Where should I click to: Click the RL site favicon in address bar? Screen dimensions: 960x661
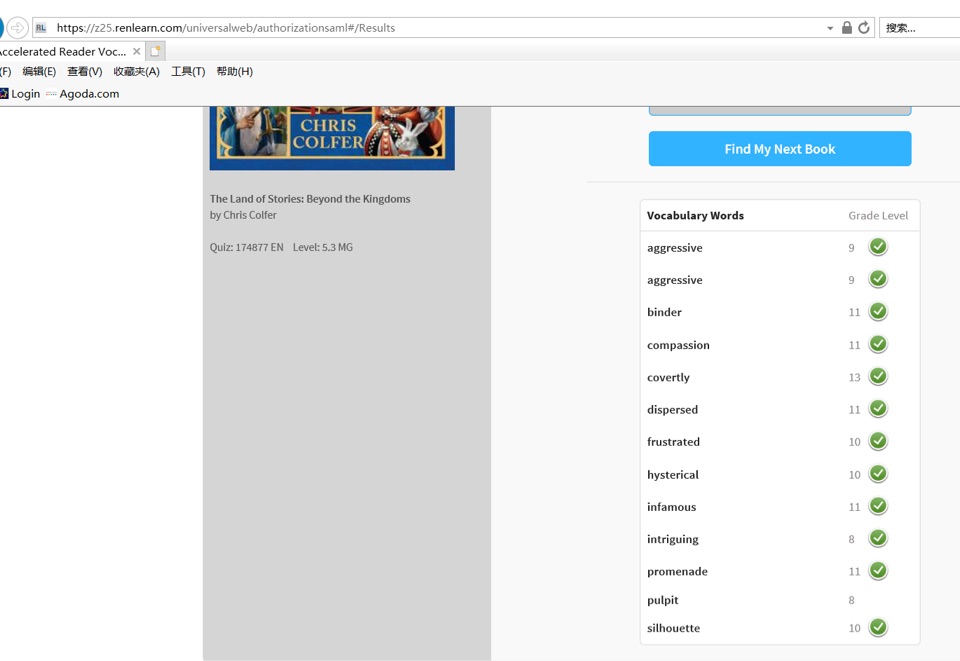[x=41, y=28]
